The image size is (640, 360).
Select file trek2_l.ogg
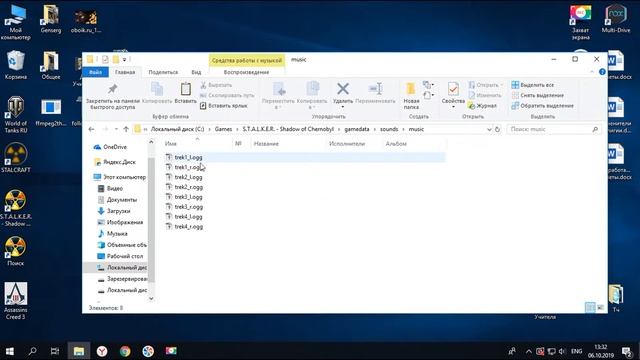pyautogui.click(x=188, y=177)
